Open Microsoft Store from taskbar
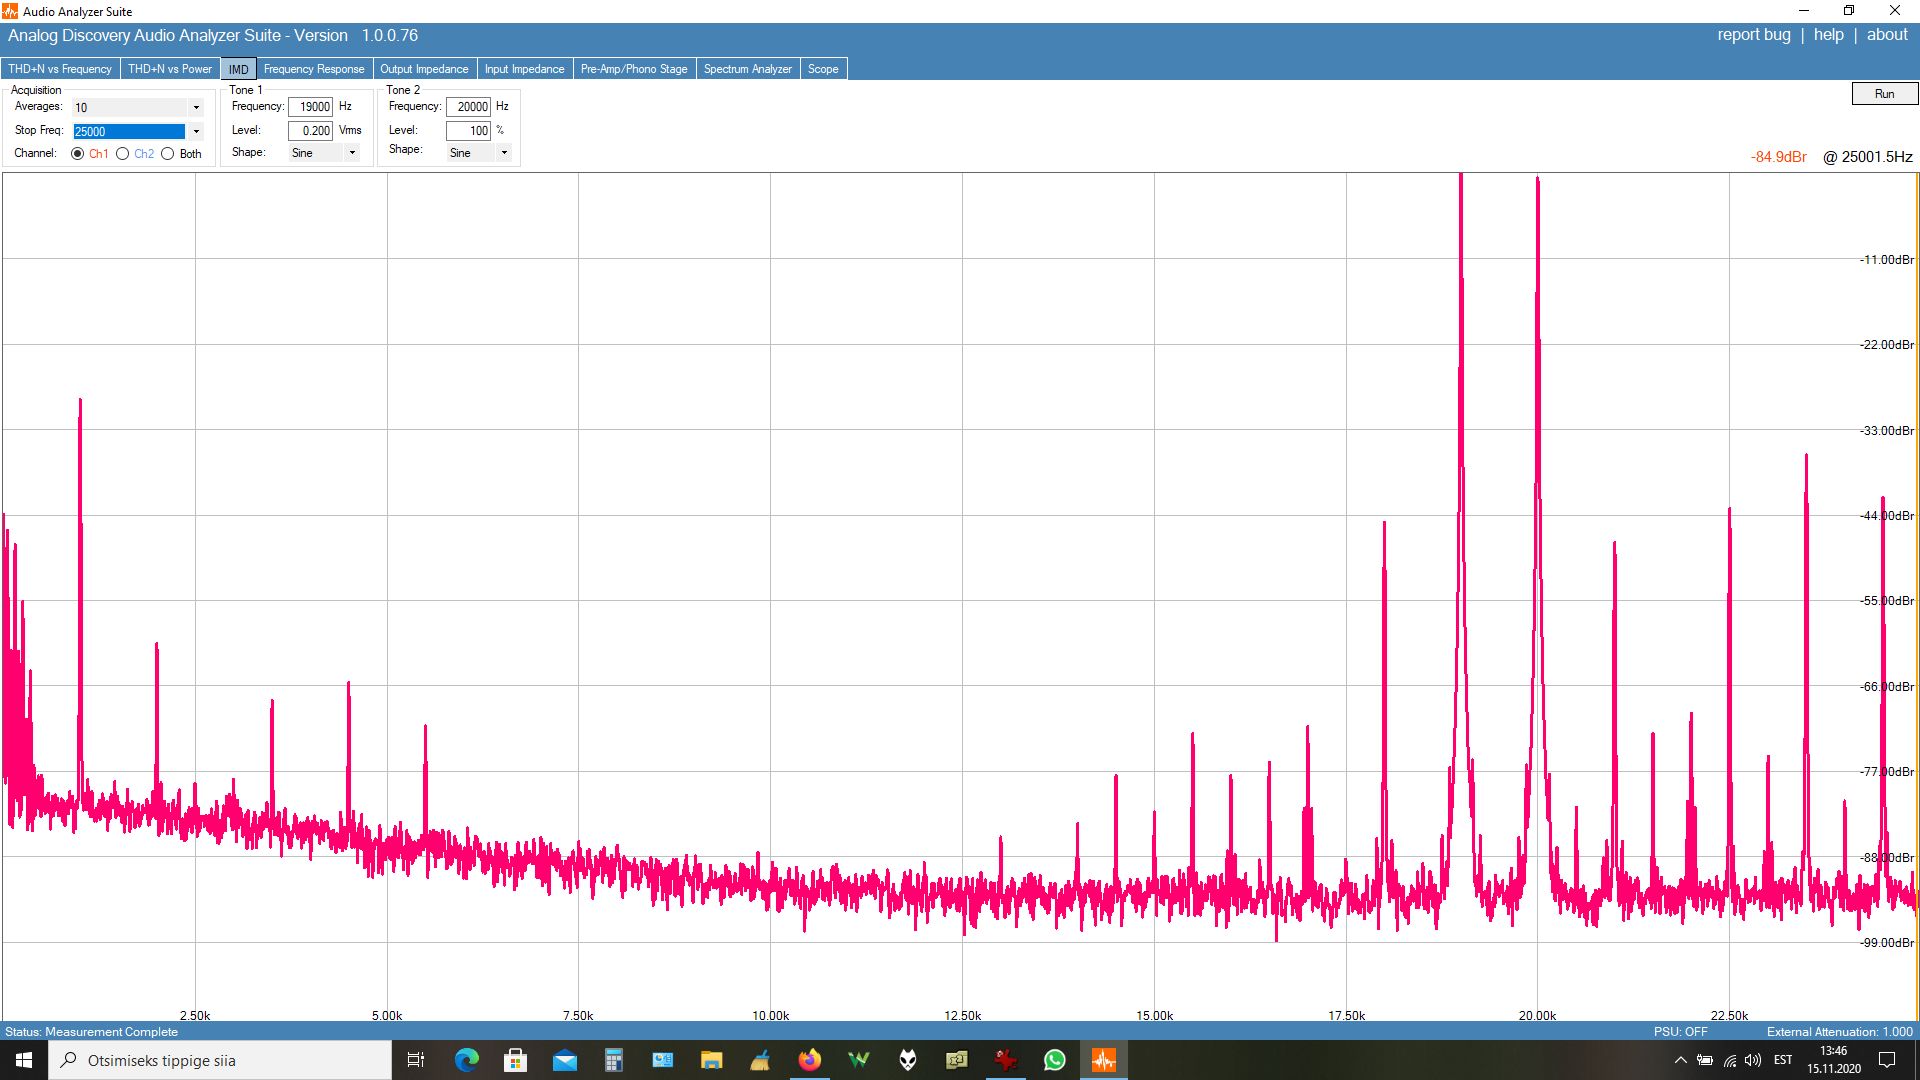The image size is (1920, 1080). pos(516,1060)
